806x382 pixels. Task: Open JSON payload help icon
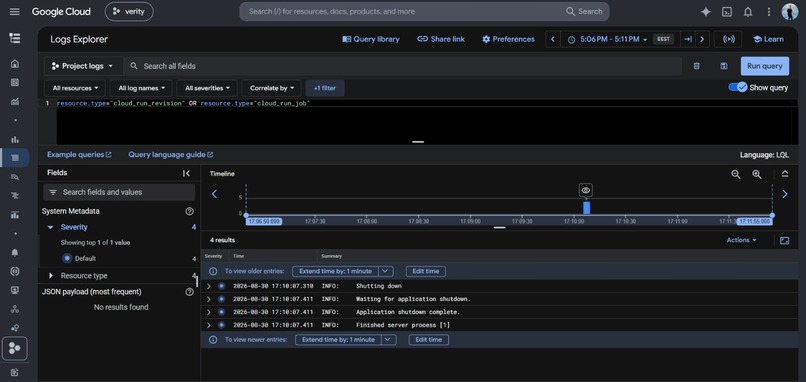(189, 292)
